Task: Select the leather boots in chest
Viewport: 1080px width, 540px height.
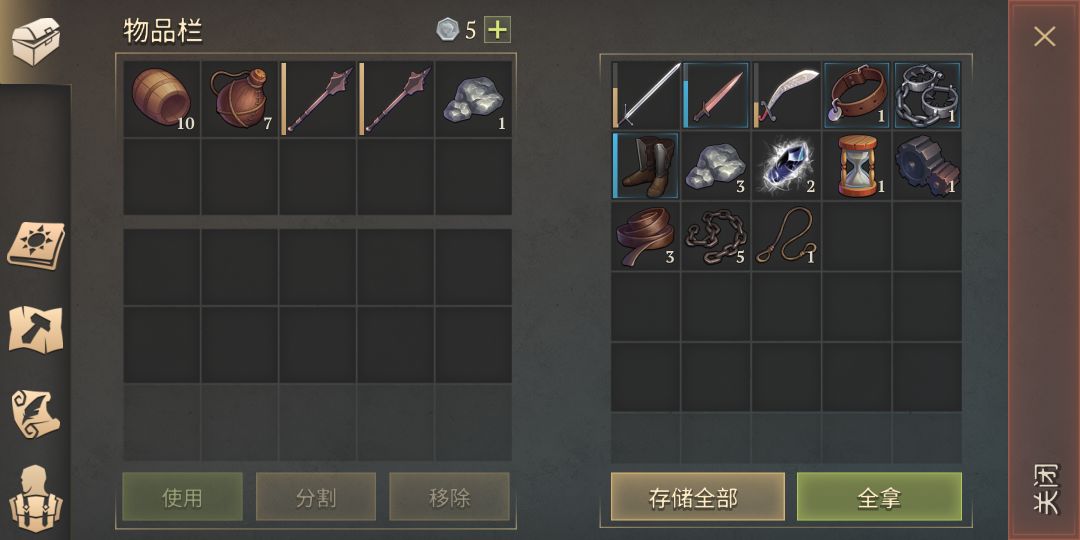Action: click(x=645, y=165)
